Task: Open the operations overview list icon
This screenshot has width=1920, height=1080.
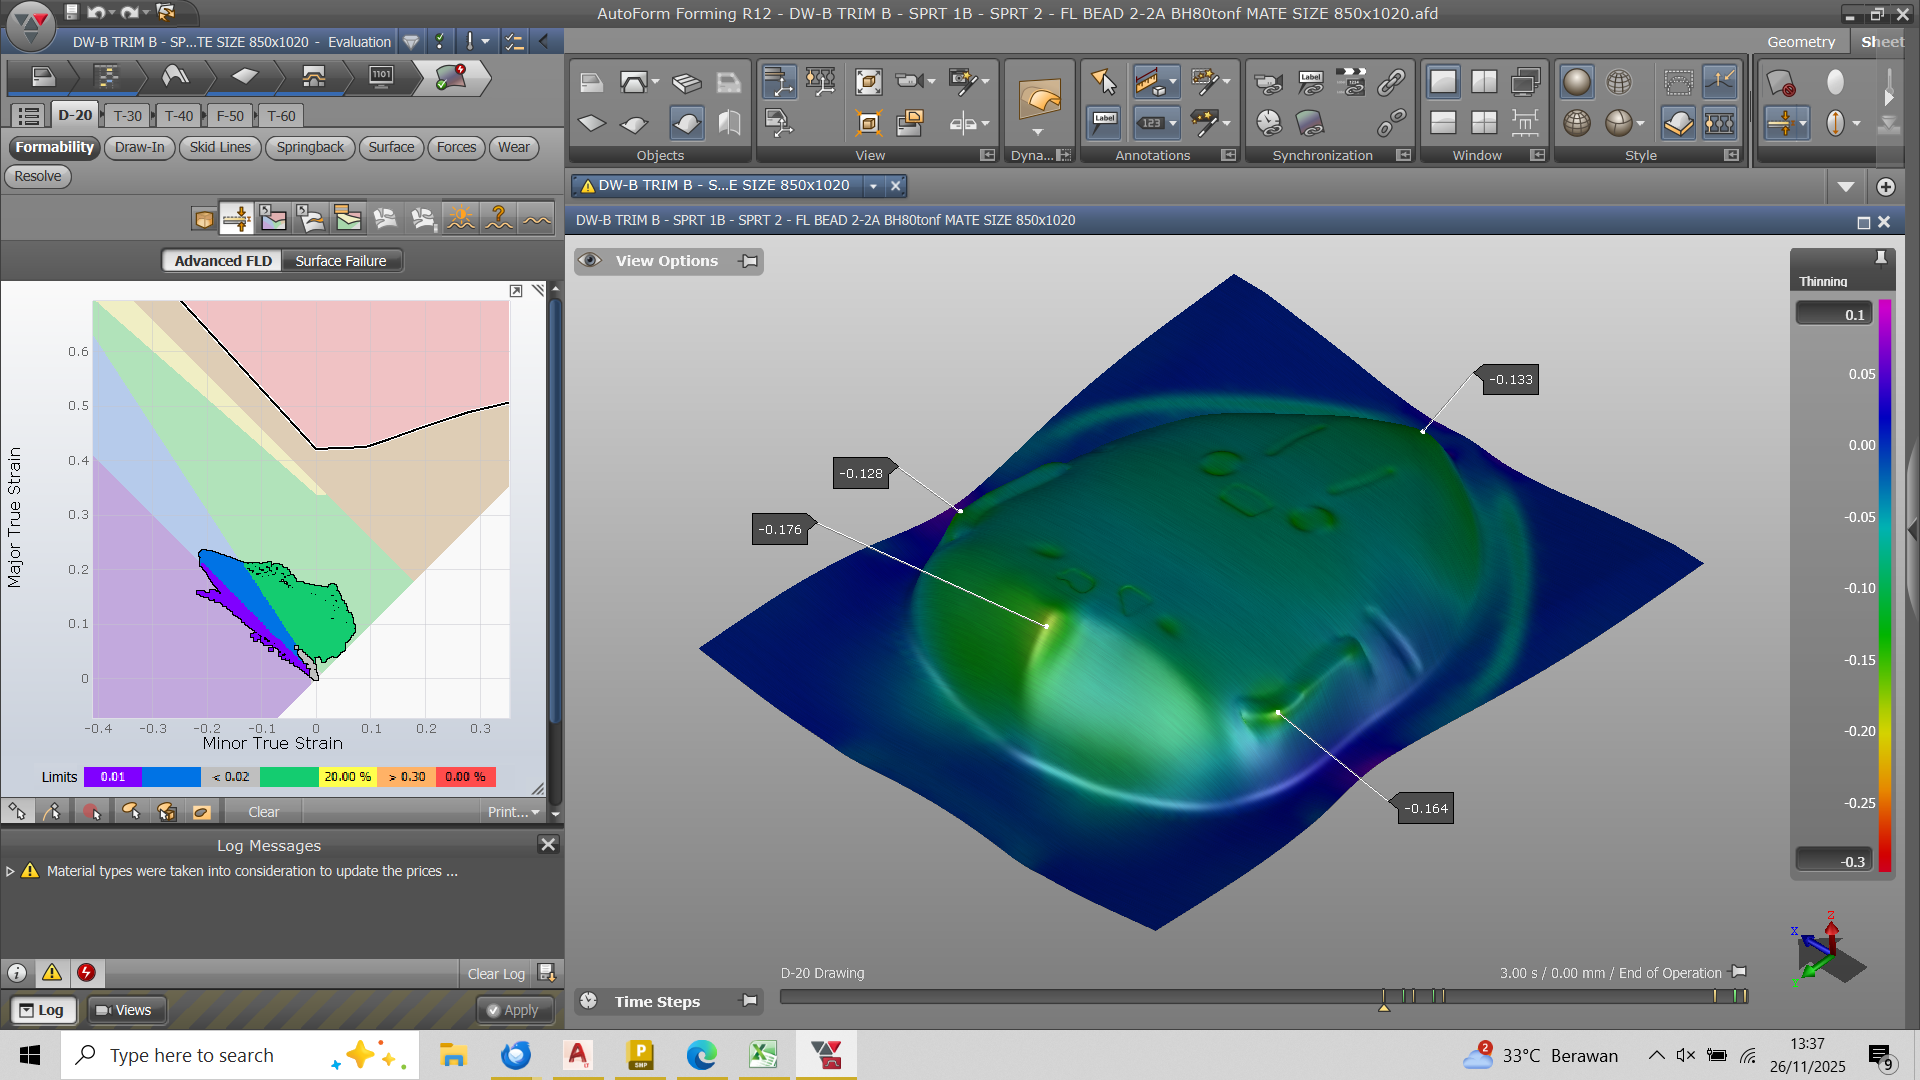Action: (29, 116)
